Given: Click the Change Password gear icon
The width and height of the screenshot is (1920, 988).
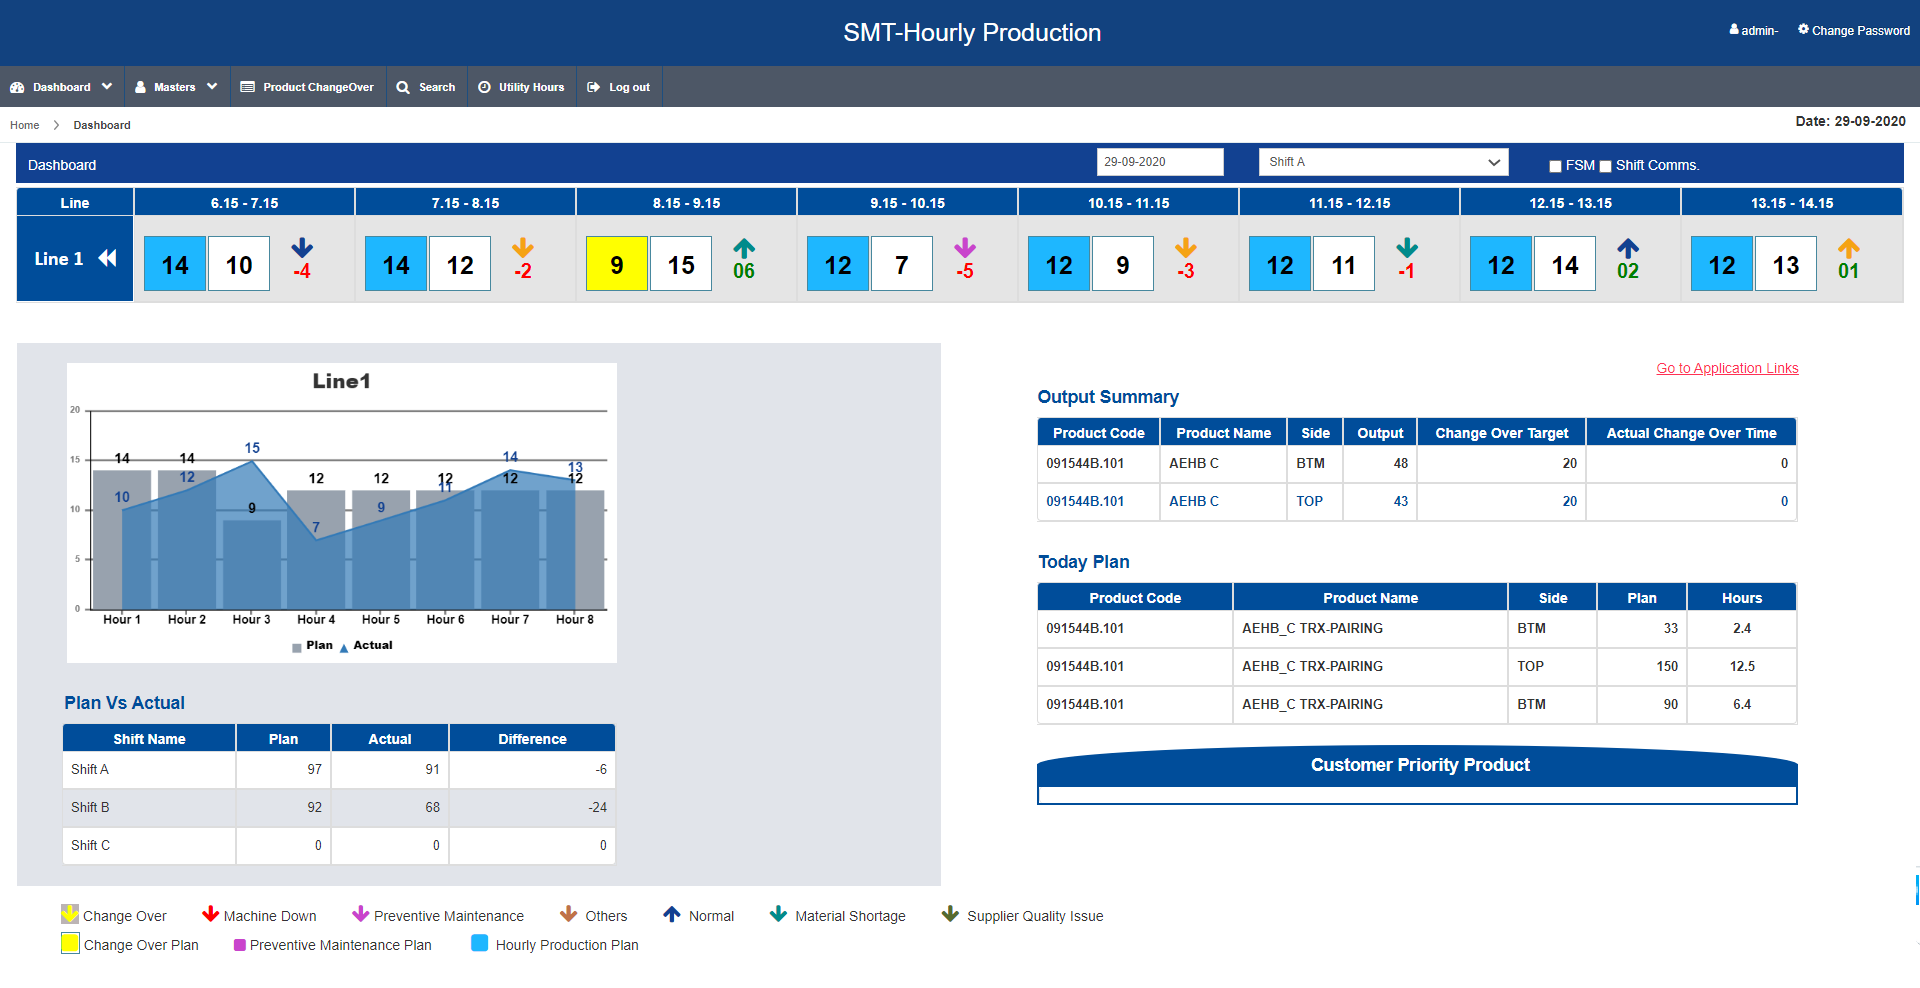Looking at the screenshot, I should coord(1803,29).
